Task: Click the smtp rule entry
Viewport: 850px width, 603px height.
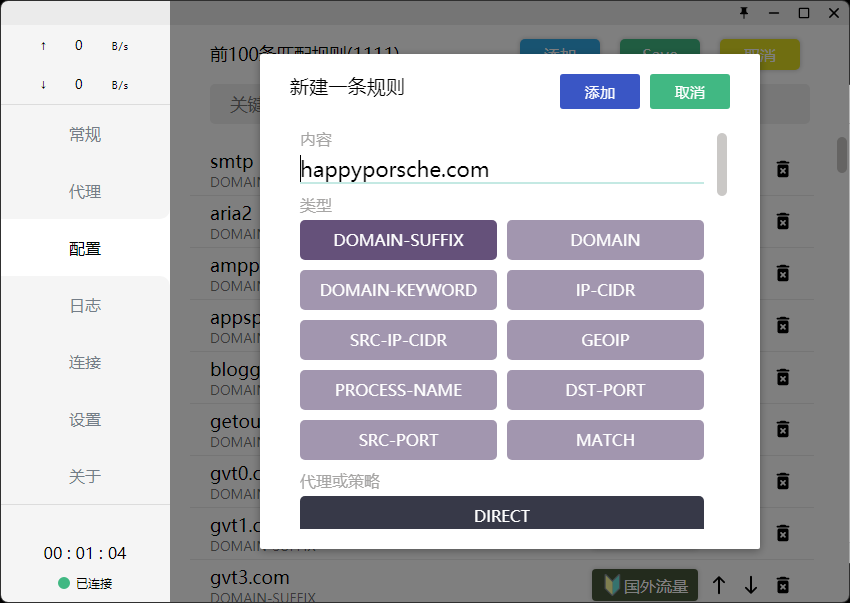Action: (x=232, y=169)
